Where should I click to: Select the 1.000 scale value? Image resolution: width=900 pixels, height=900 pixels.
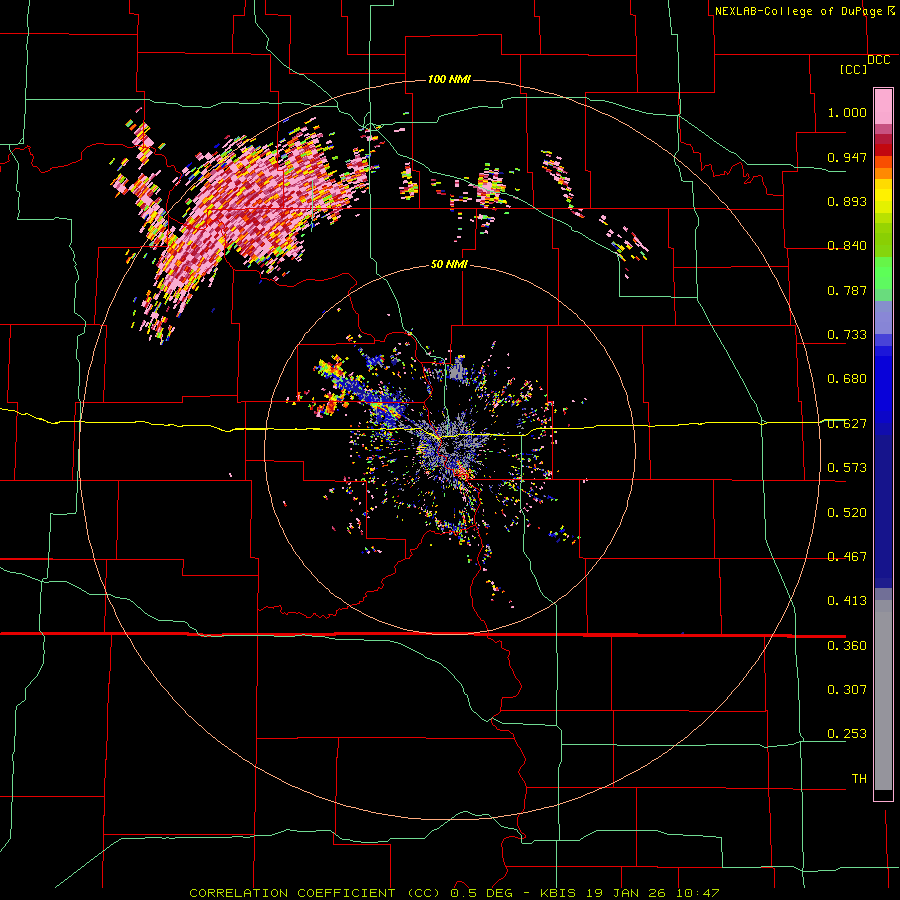coord(847,112)
